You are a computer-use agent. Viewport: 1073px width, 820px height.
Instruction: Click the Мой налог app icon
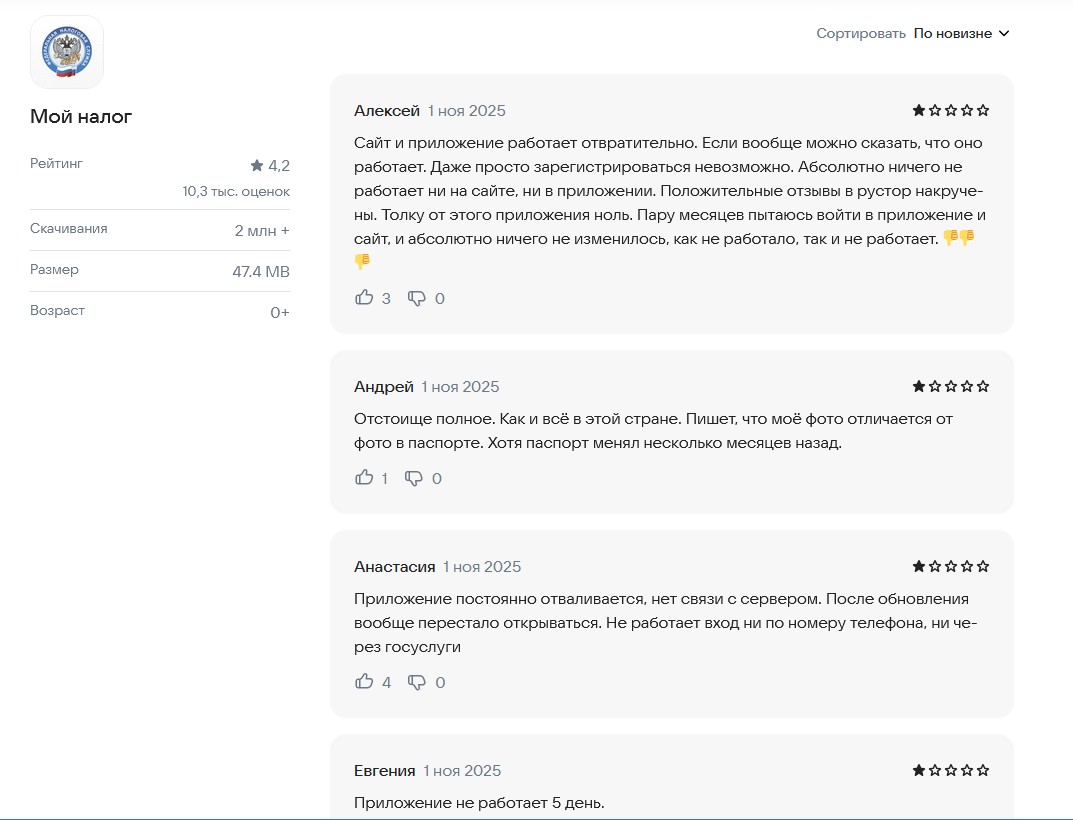67,52
